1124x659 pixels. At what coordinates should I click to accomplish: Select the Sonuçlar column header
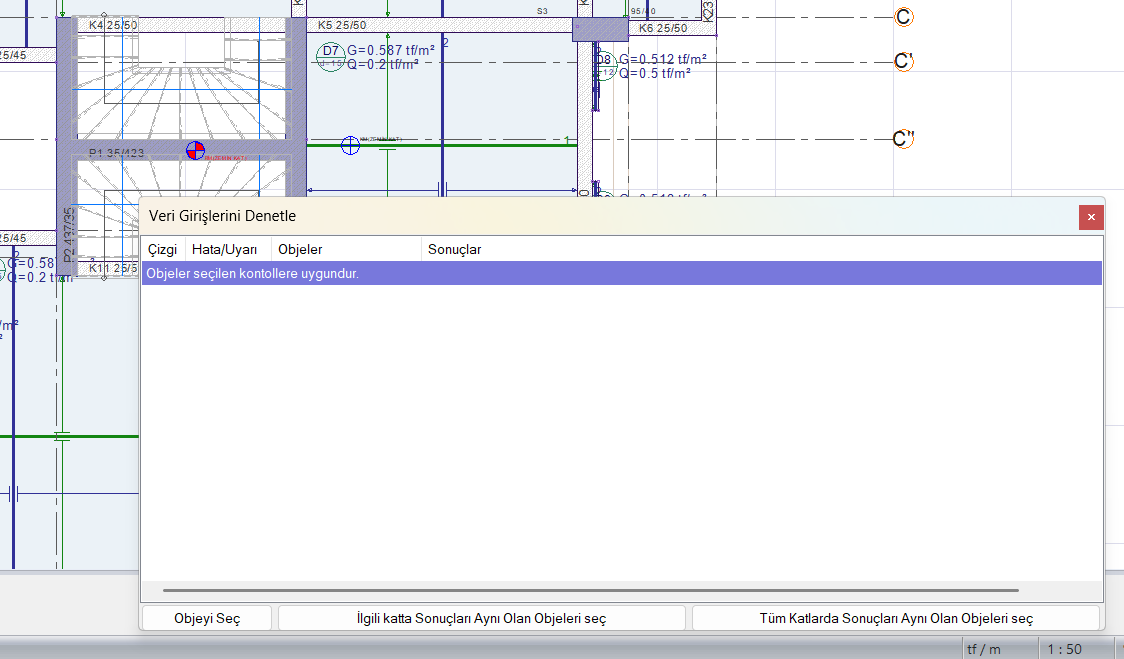pos(454,249)
